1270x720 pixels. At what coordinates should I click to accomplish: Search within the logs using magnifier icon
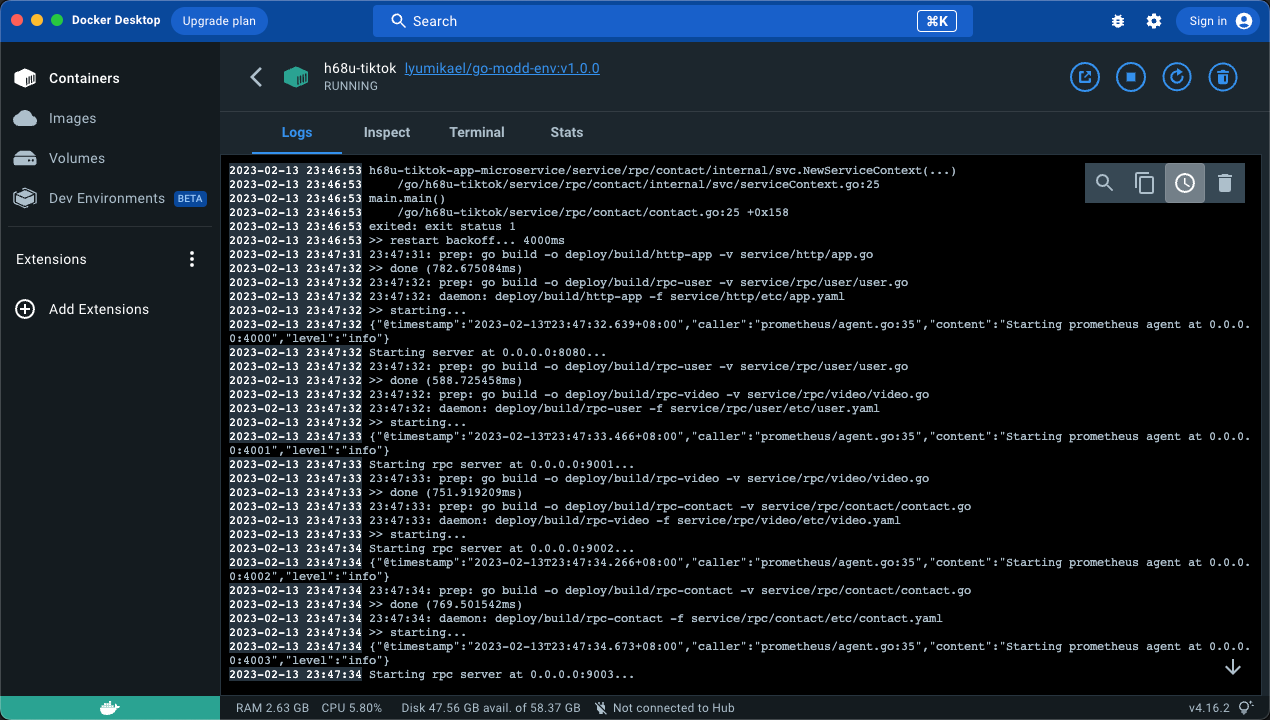tap(1105, 183)
